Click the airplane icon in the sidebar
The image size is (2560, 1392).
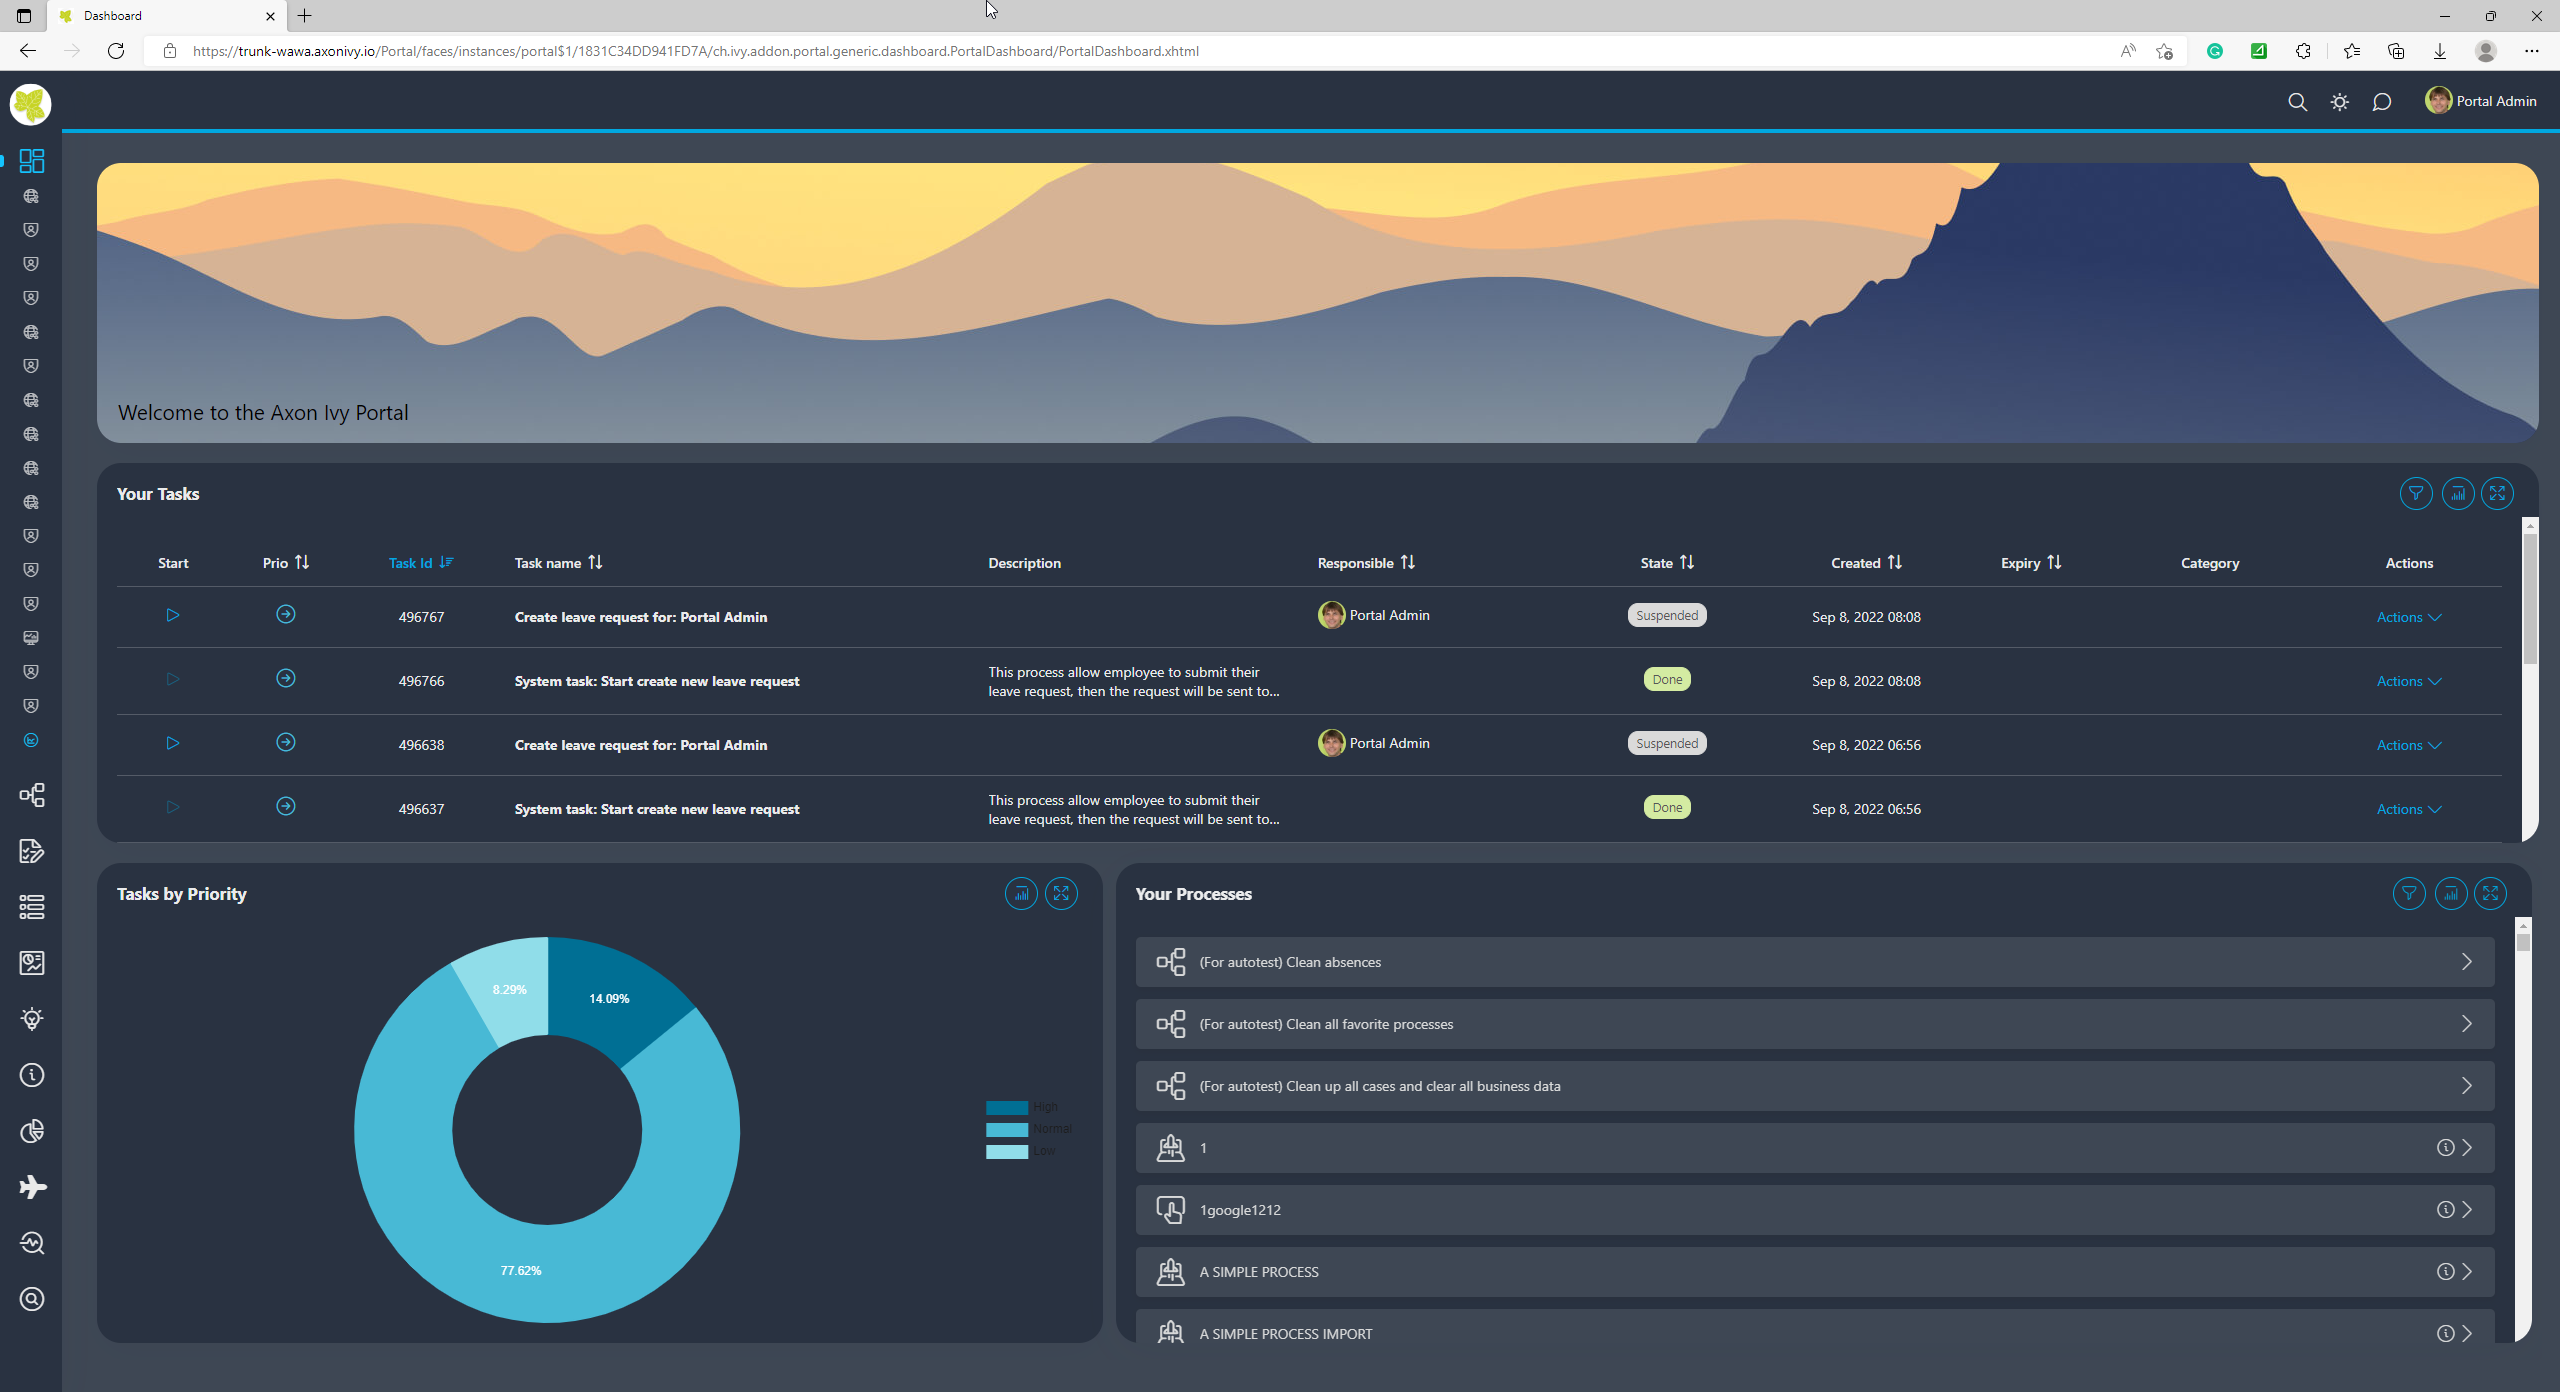[31, 1187]
